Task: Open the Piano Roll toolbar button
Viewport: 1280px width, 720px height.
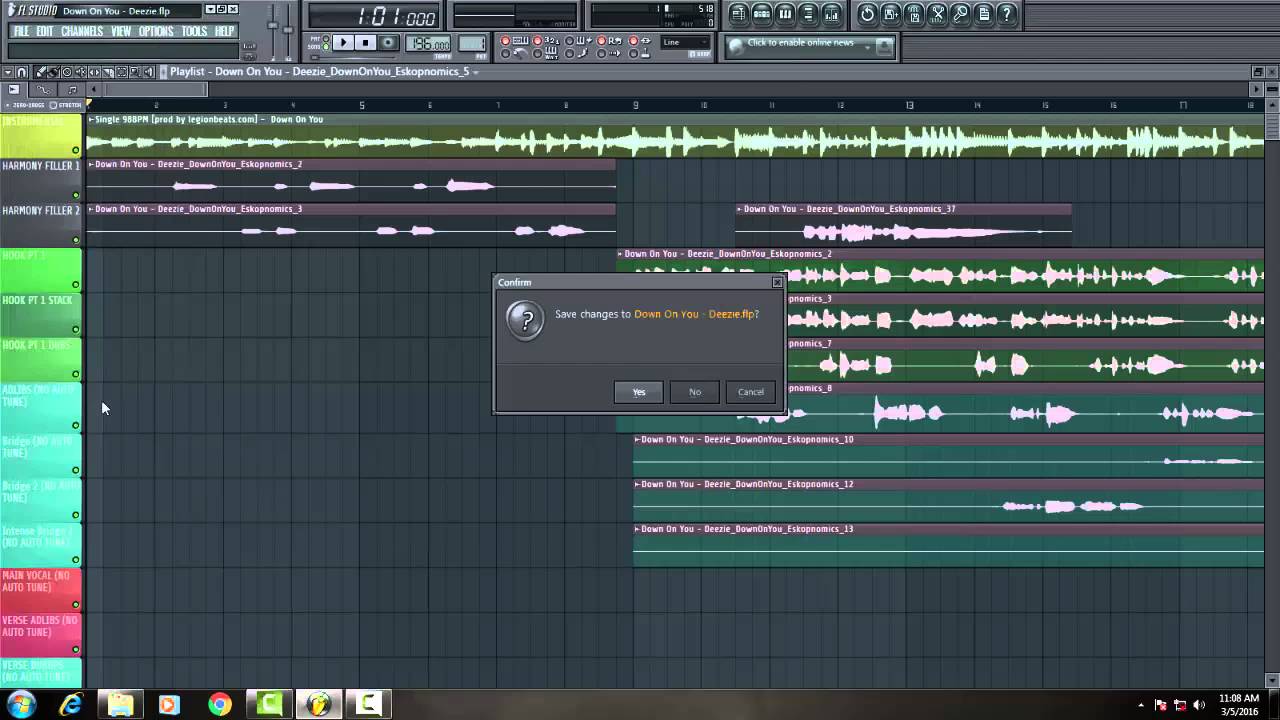Action: [785, 13]
